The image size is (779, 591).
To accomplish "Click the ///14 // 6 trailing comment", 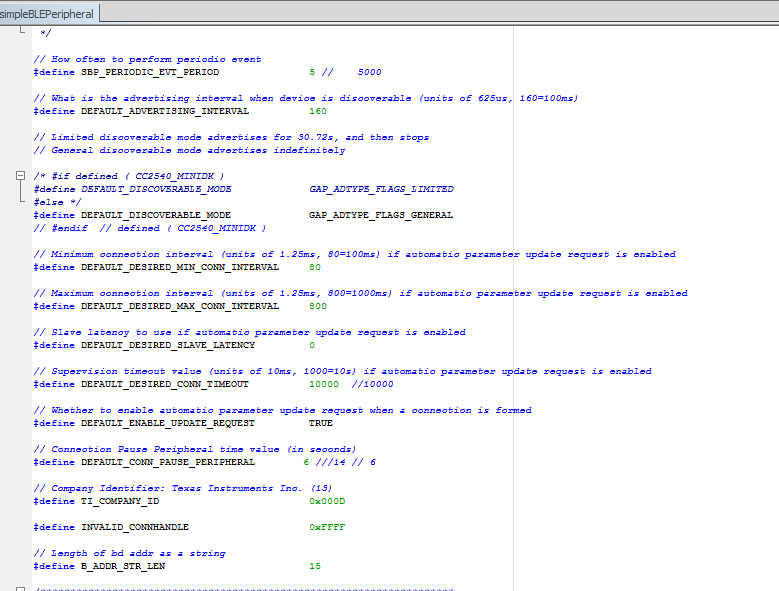I will [x=346, y=462].
